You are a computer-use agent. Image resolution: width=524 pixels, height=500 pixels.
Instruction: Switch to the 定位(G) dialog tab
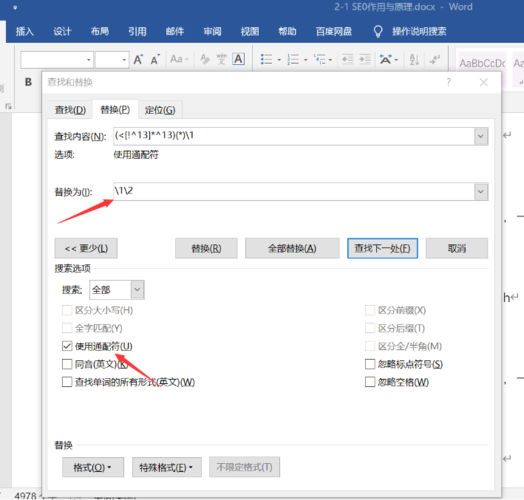[x=160, y=110]
